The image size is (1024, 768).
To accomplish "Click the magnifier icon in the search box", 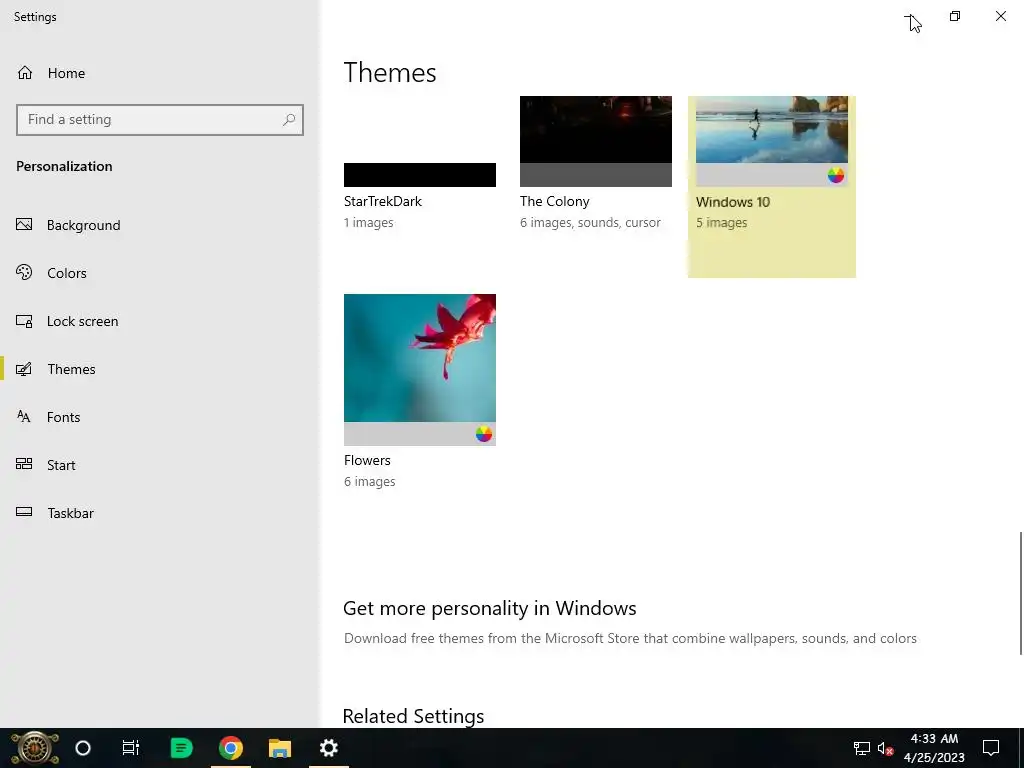I will click(x=289, y=120).
